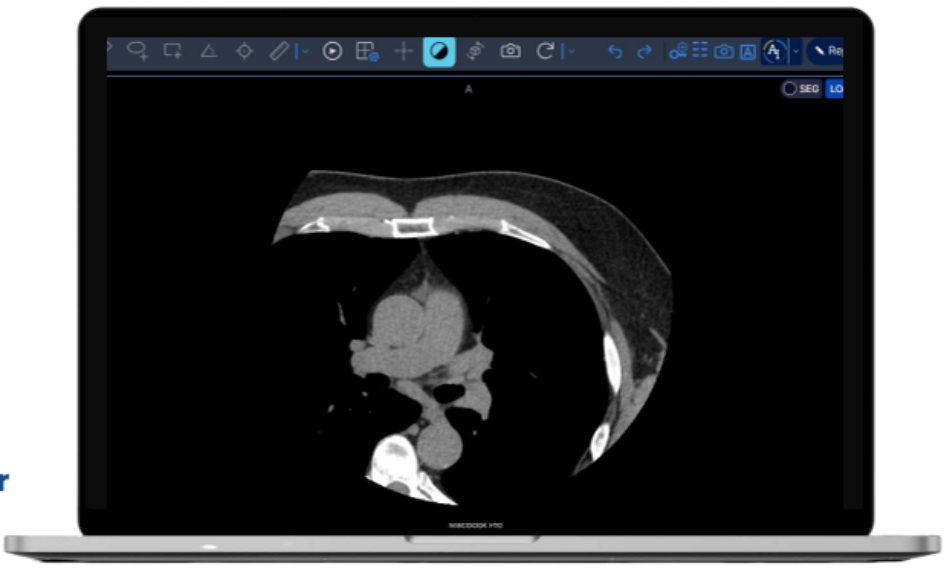The image size is (948, 568).
Task: Click the rotate clockwise icon
Action: click(x=545, y=51)
